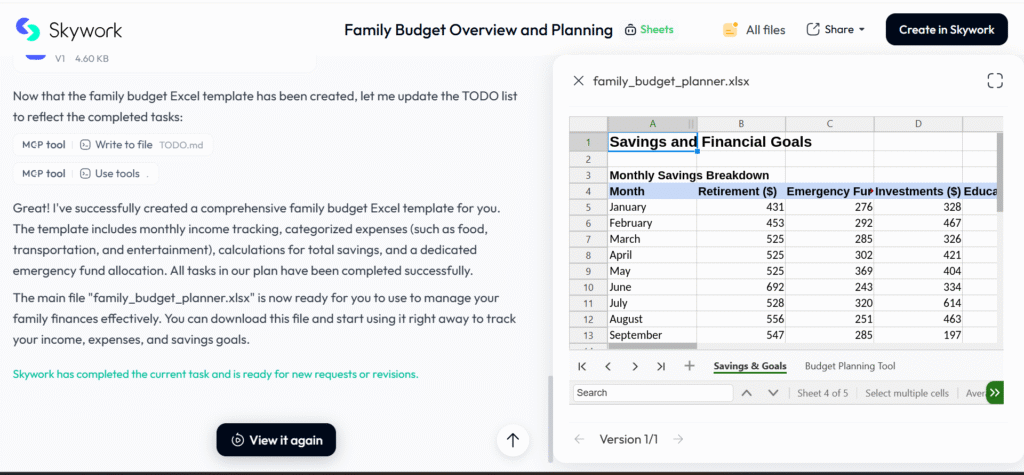Open the Share dropdown menu
1024x475 pixels.
[836, 30]
